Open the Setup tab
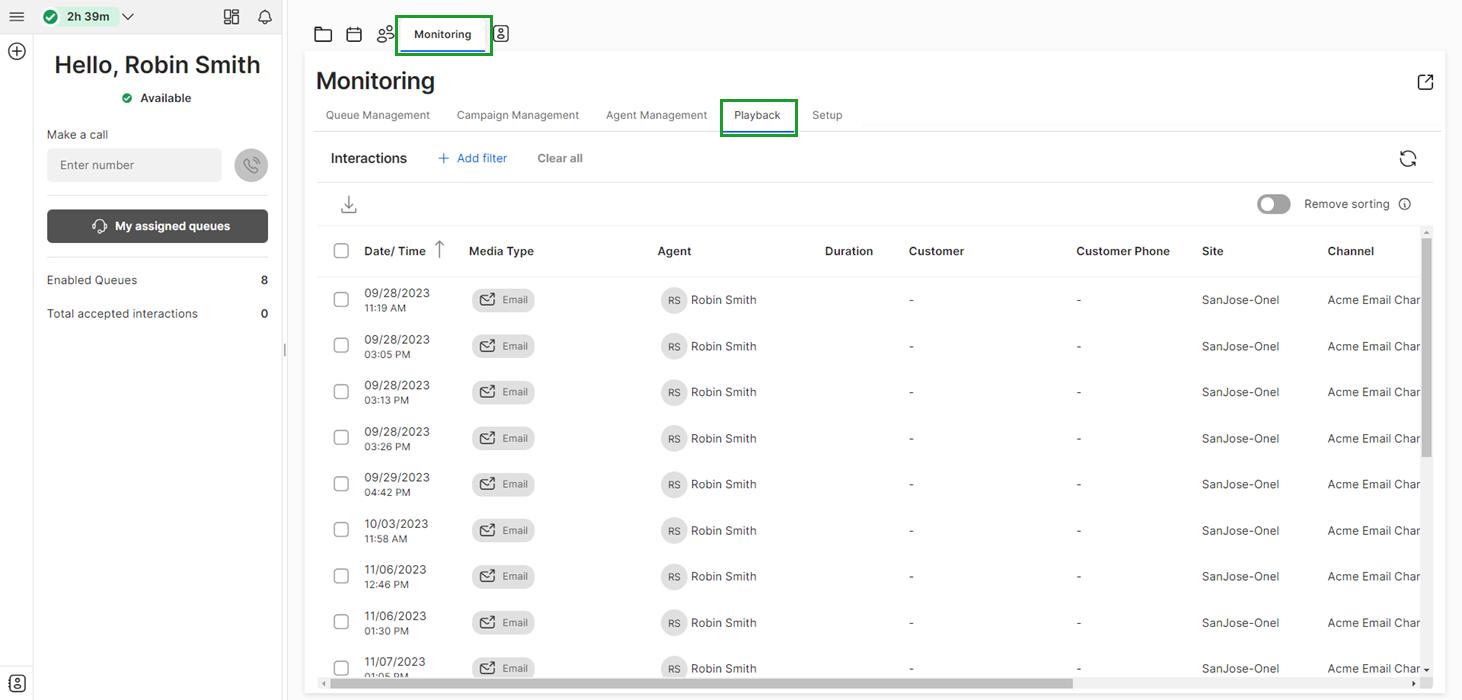This screenshot has height=700, width=1462. coord(827,115)
